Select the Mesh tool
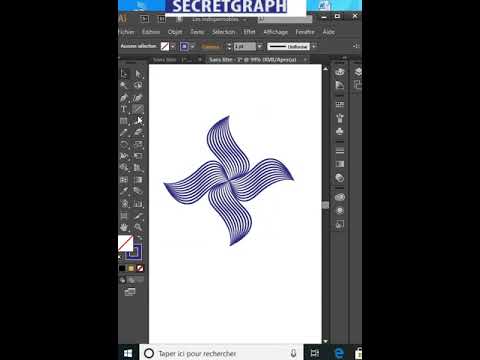The height and width of the screenshot is (360, 480). (x=124, y=180)
